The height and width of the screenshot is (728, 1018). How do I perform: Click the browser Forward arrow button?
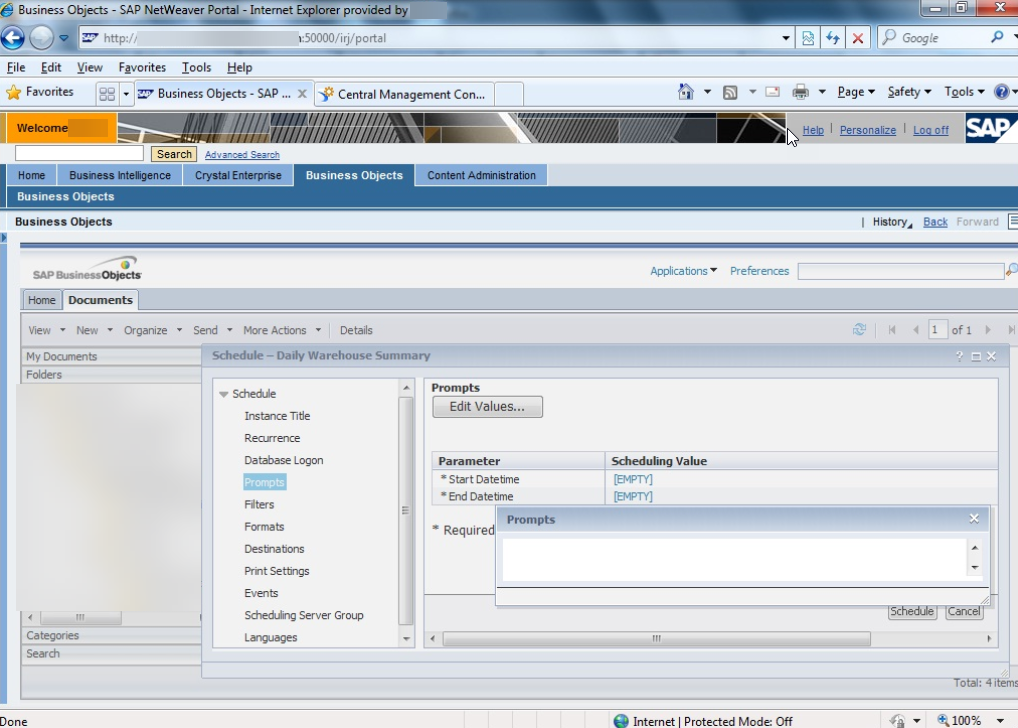(x=42, y=38)
